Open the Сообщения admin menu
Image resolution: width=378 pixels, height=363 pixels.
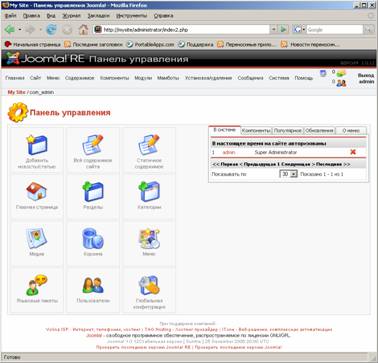point(250,78)
